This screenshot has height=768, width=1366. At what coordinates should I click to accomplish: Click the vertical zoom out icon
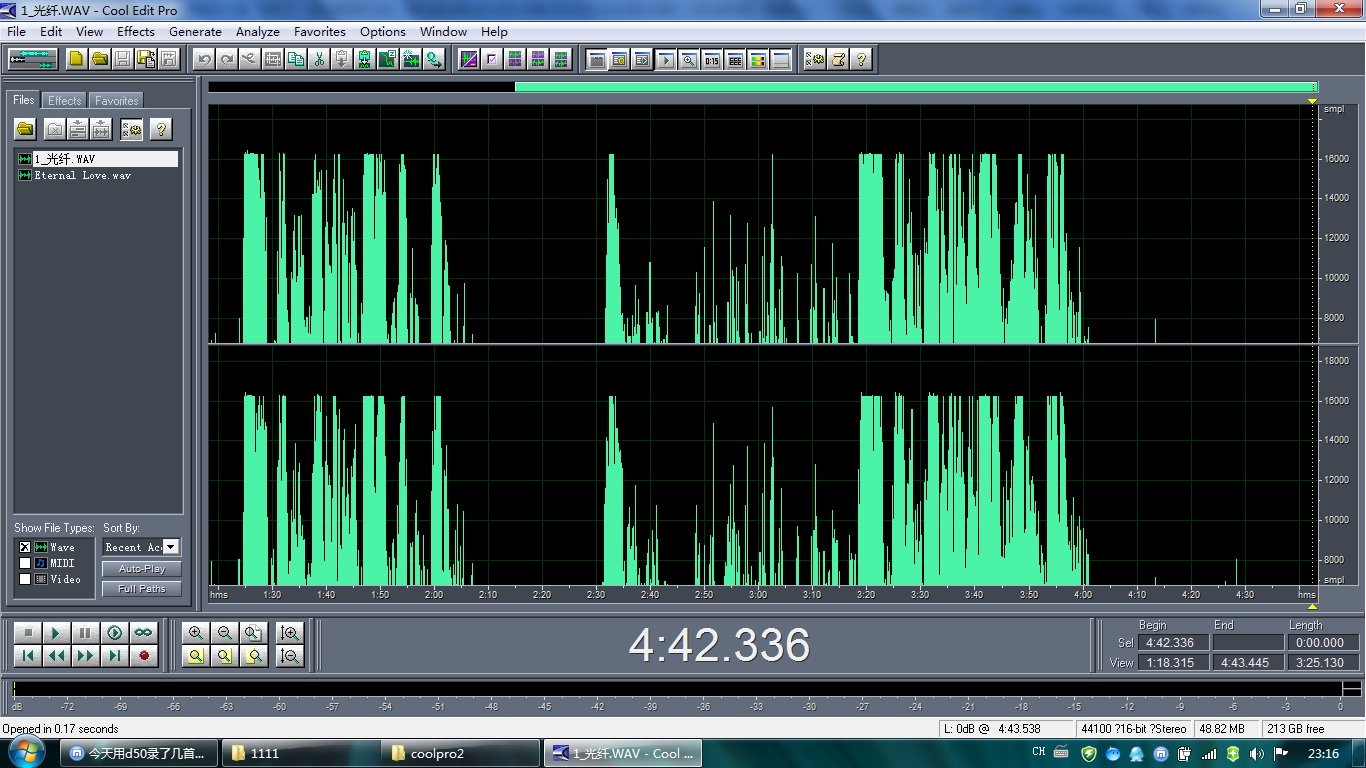[x=290, y=656]
